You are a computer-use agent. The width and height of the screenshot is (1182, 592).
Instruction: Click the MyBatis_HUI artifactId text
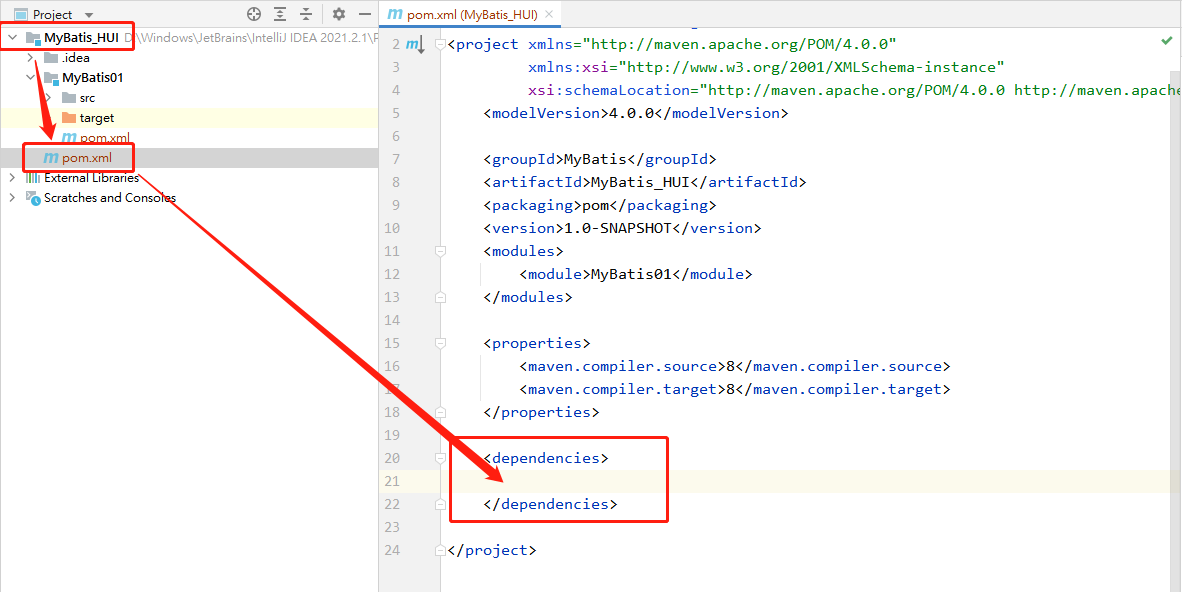pos(641,182)
